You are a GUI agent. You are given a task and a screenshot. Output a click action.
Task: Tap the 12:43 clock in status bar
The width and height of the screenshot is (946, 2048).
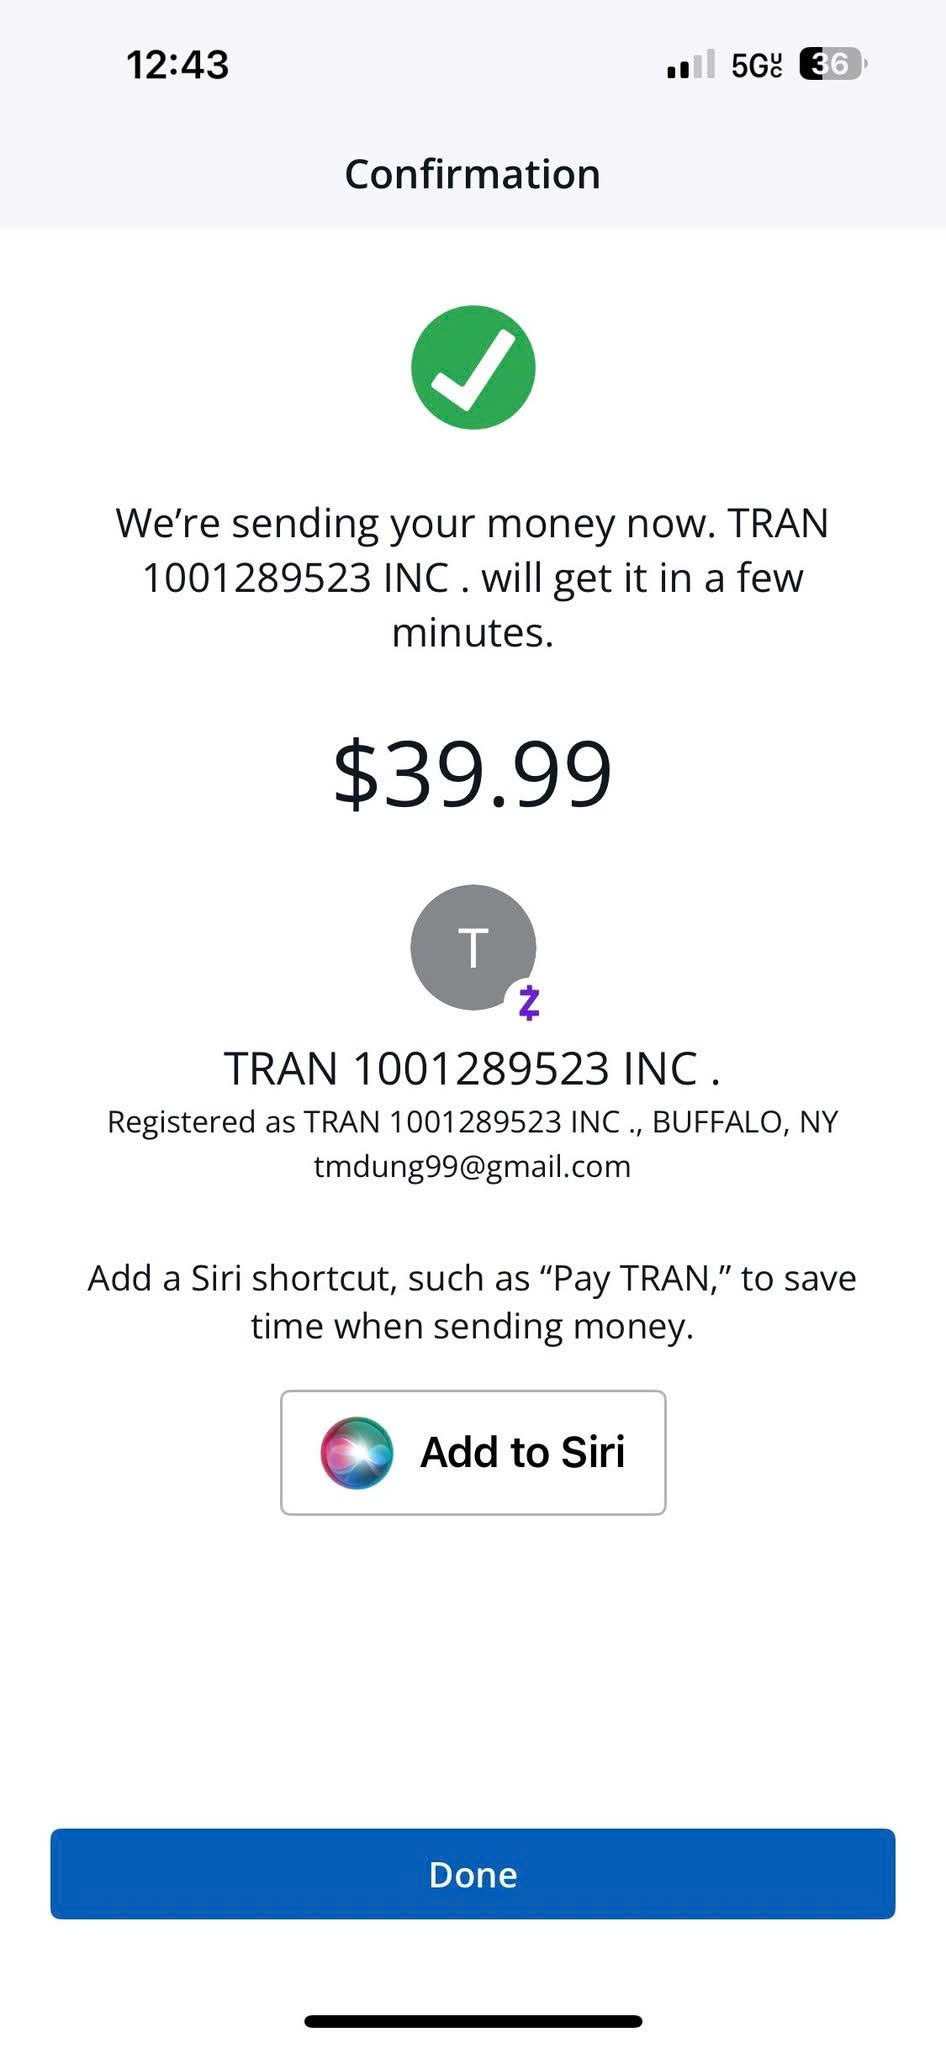pyautogui.click(x=178, y=65)
